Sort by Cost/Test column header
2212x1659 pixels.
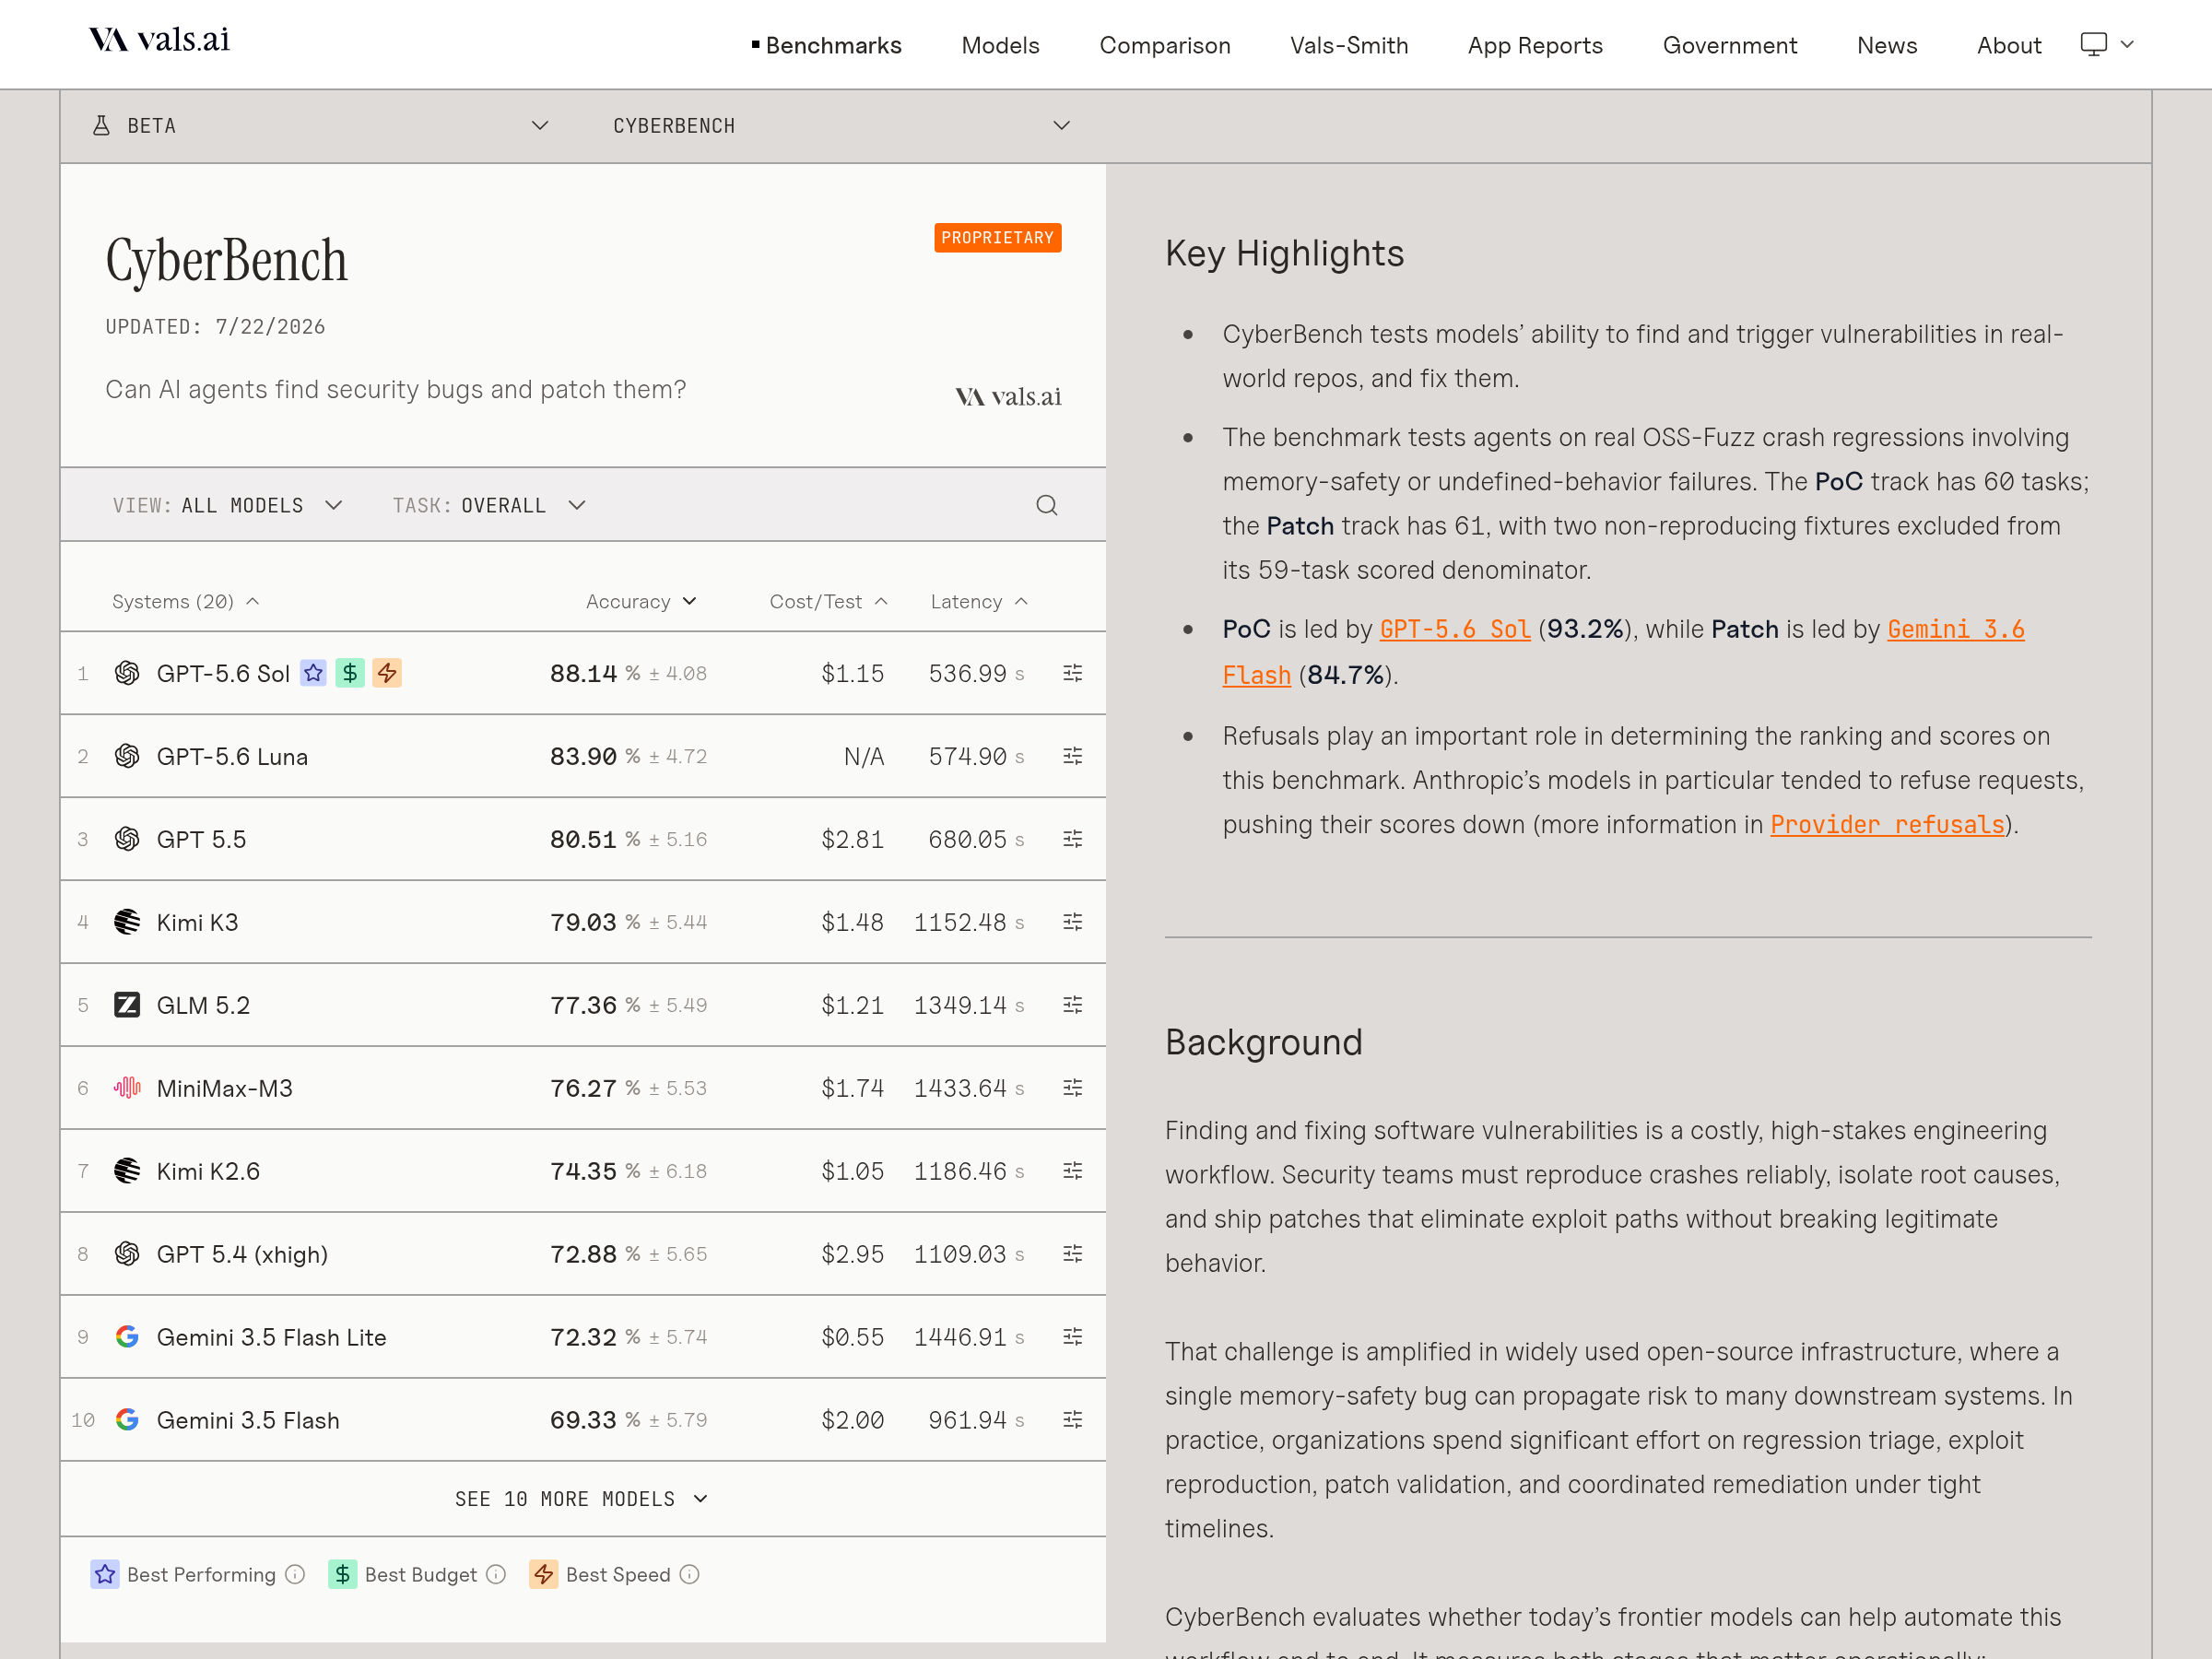pos(828,601)
